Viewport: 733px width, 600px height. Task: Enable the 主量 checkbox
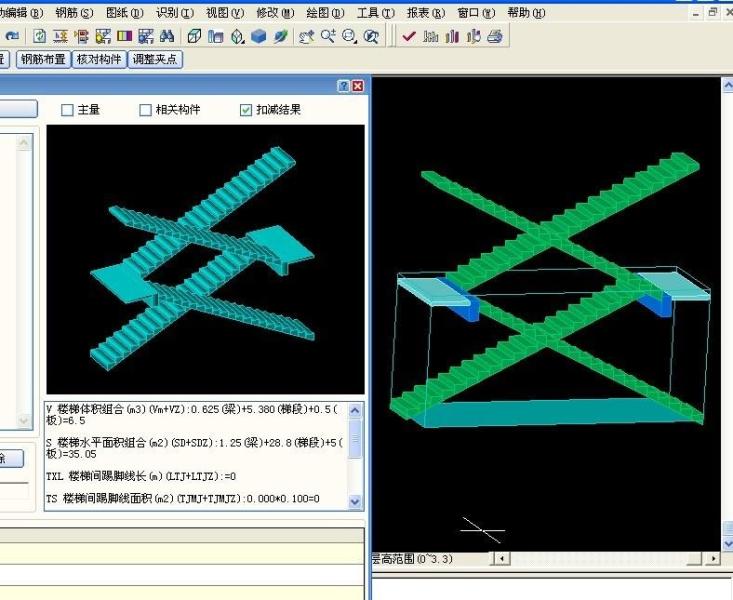point(67,110)
